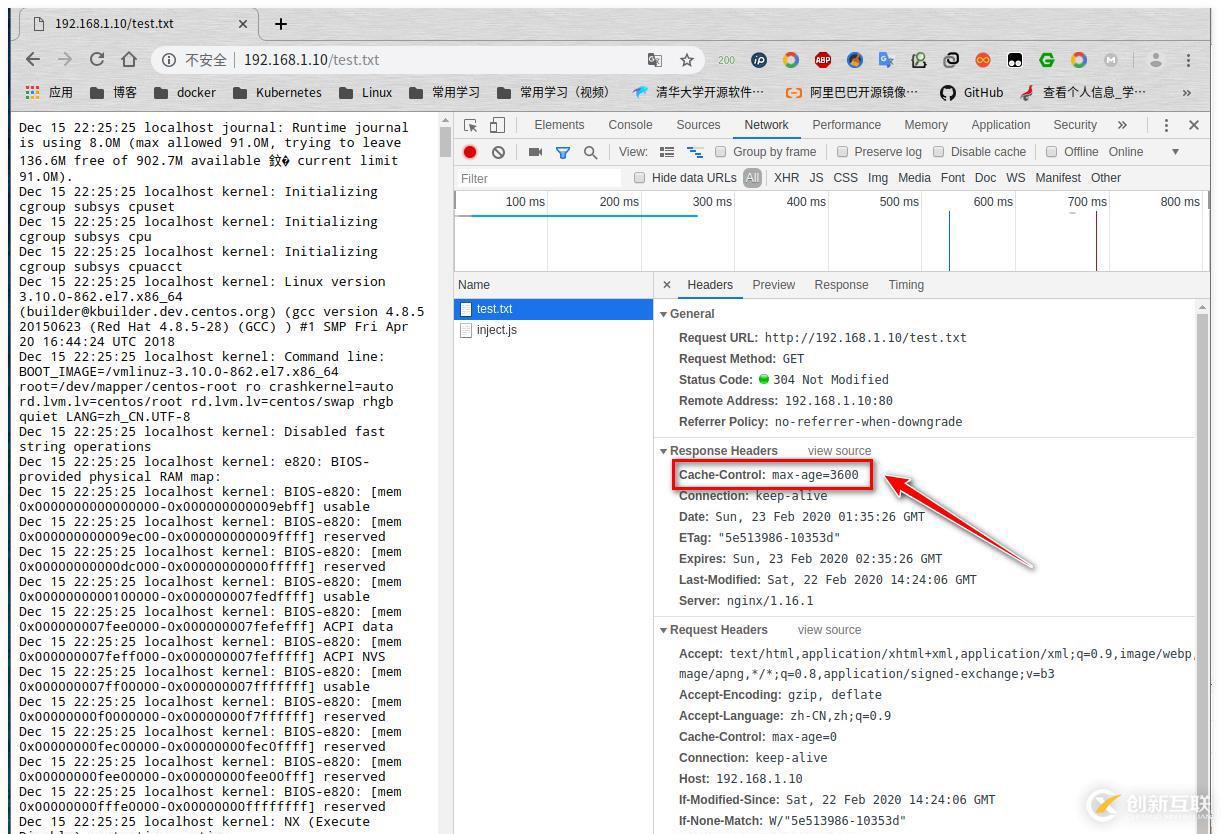Select the All filter type
This screenshot has width=1221, height=834.
point(752,178)
